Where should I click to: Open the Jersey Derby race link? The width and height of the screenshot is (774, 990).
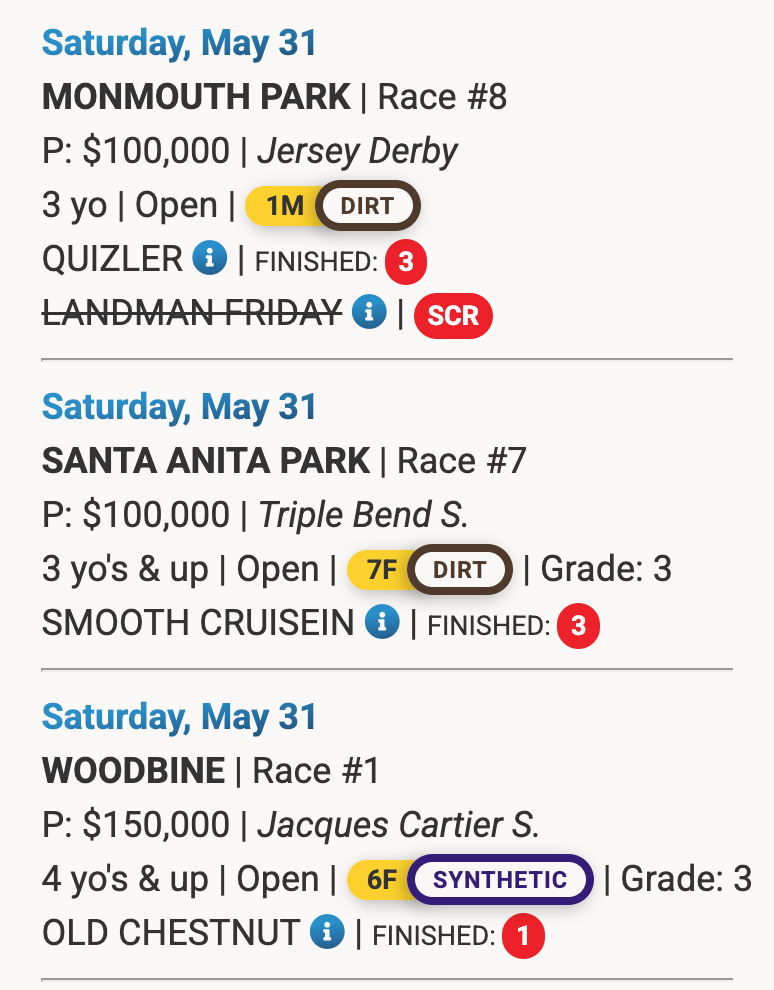point(357,151)
